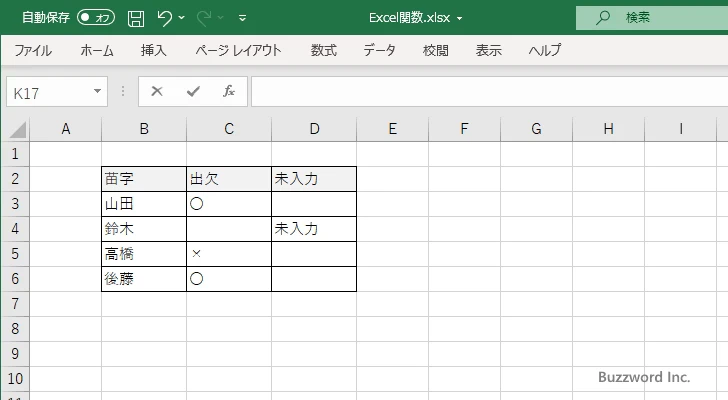Viewport: 728px width, 400px height.
Task: Select the ○ cell in 山田 row
Action: coord(229,204)
